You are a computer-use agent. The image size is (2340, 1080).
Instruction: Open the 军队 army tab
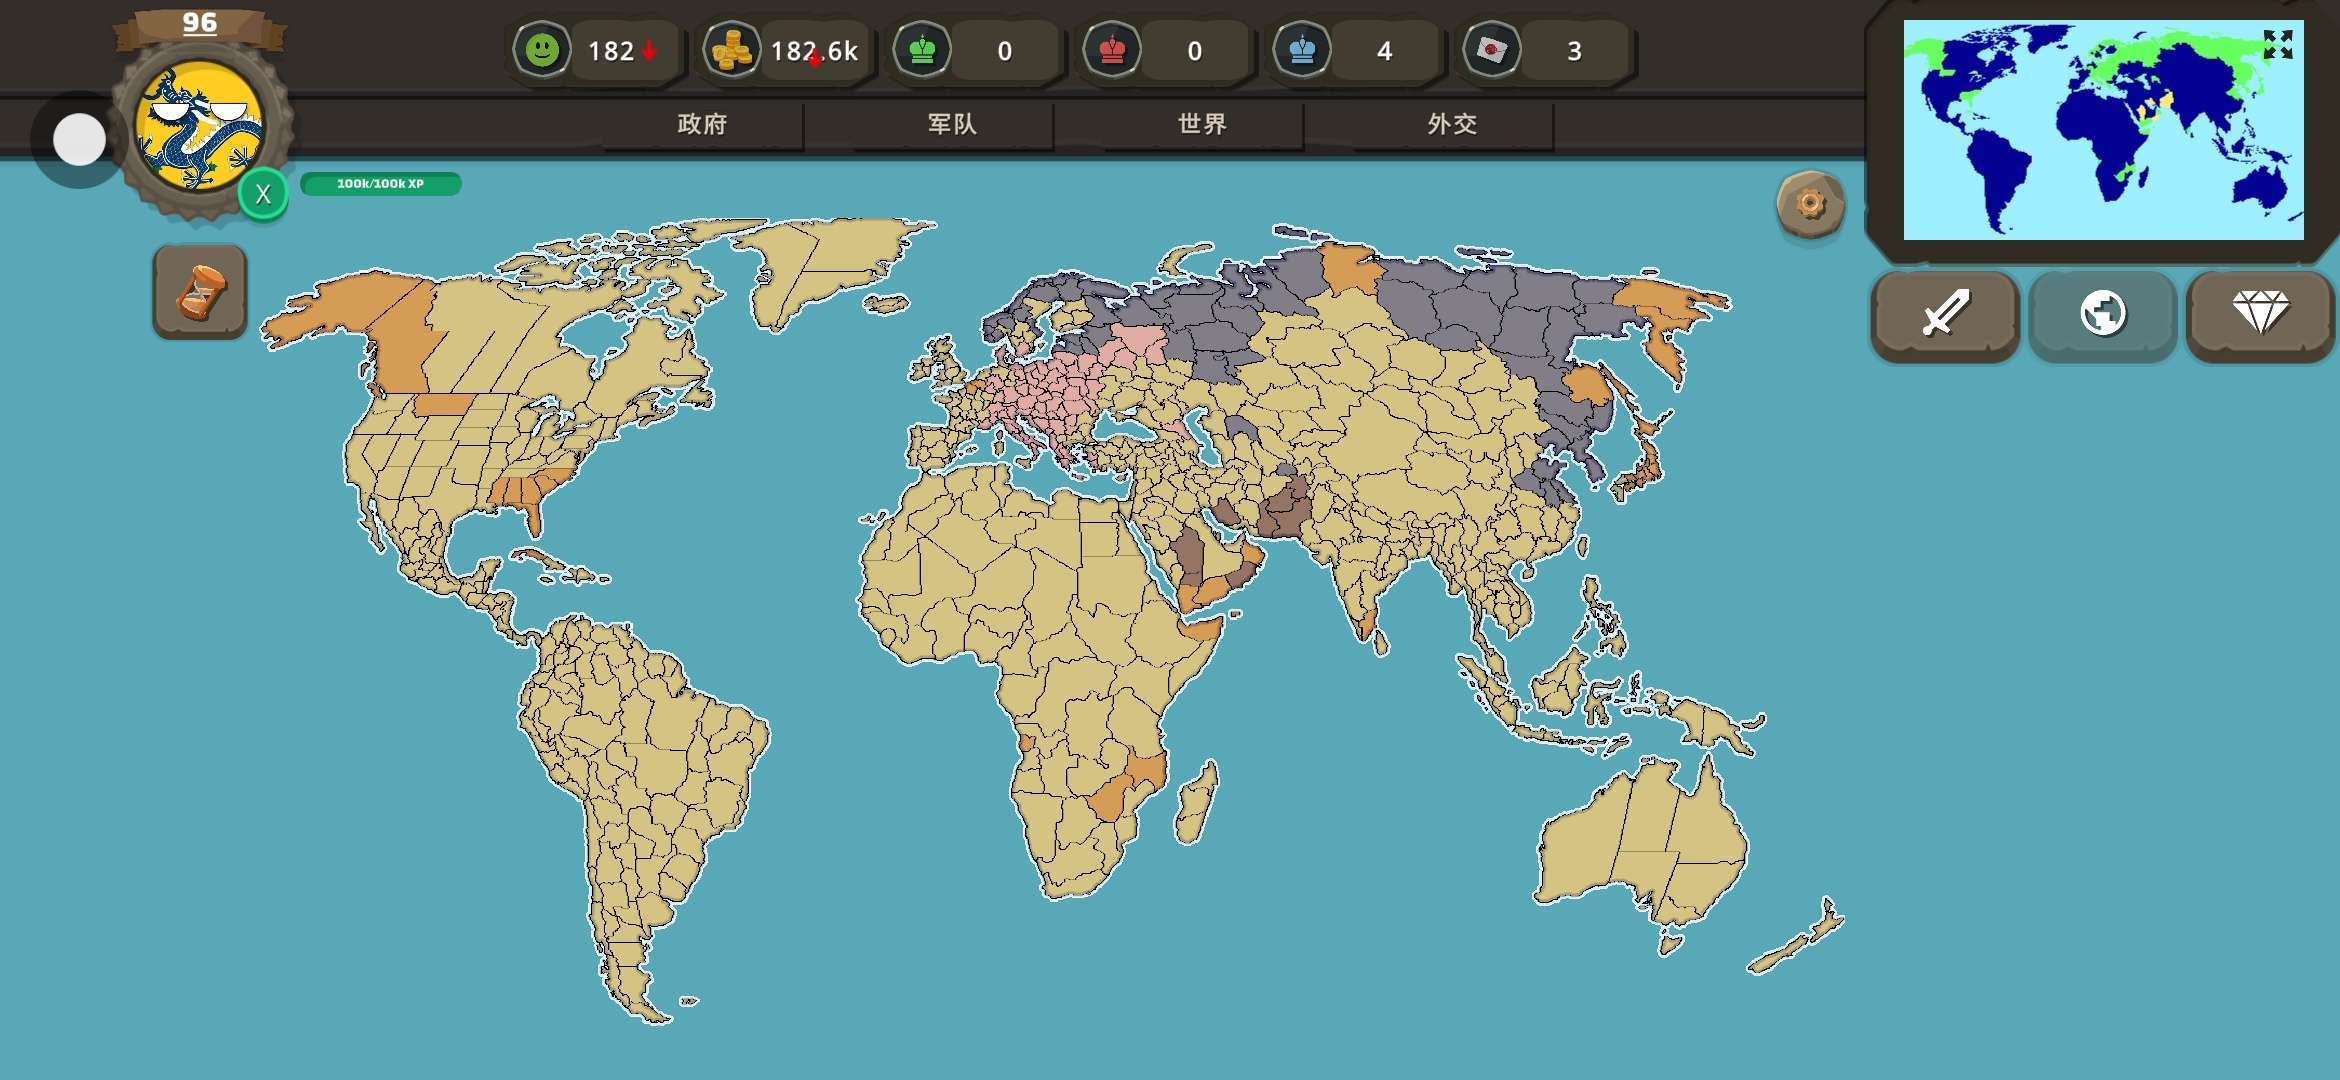pos(952,124)
